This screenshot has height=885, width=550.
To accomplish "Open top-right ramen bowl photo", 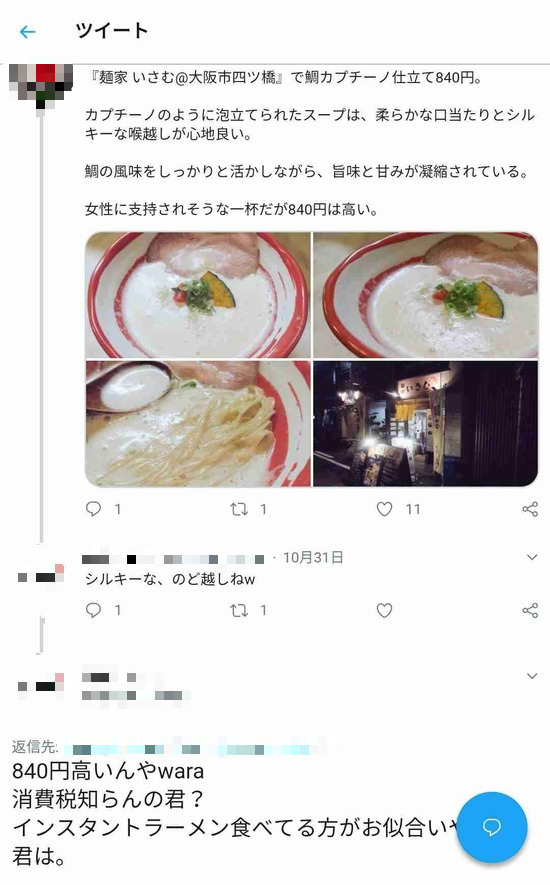I will pyautogui.click(x=425, y=295).
